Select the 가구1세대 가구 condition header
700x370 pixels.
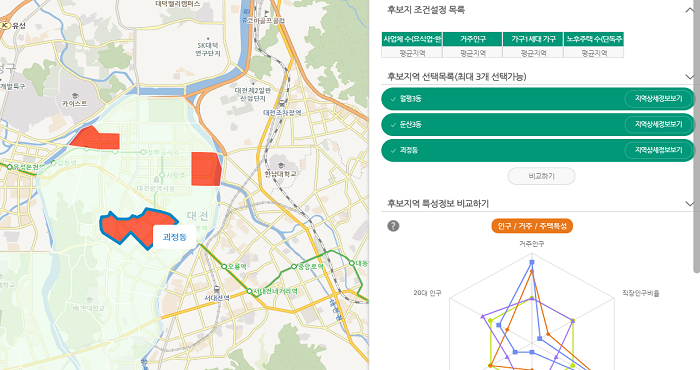point(533,39)
